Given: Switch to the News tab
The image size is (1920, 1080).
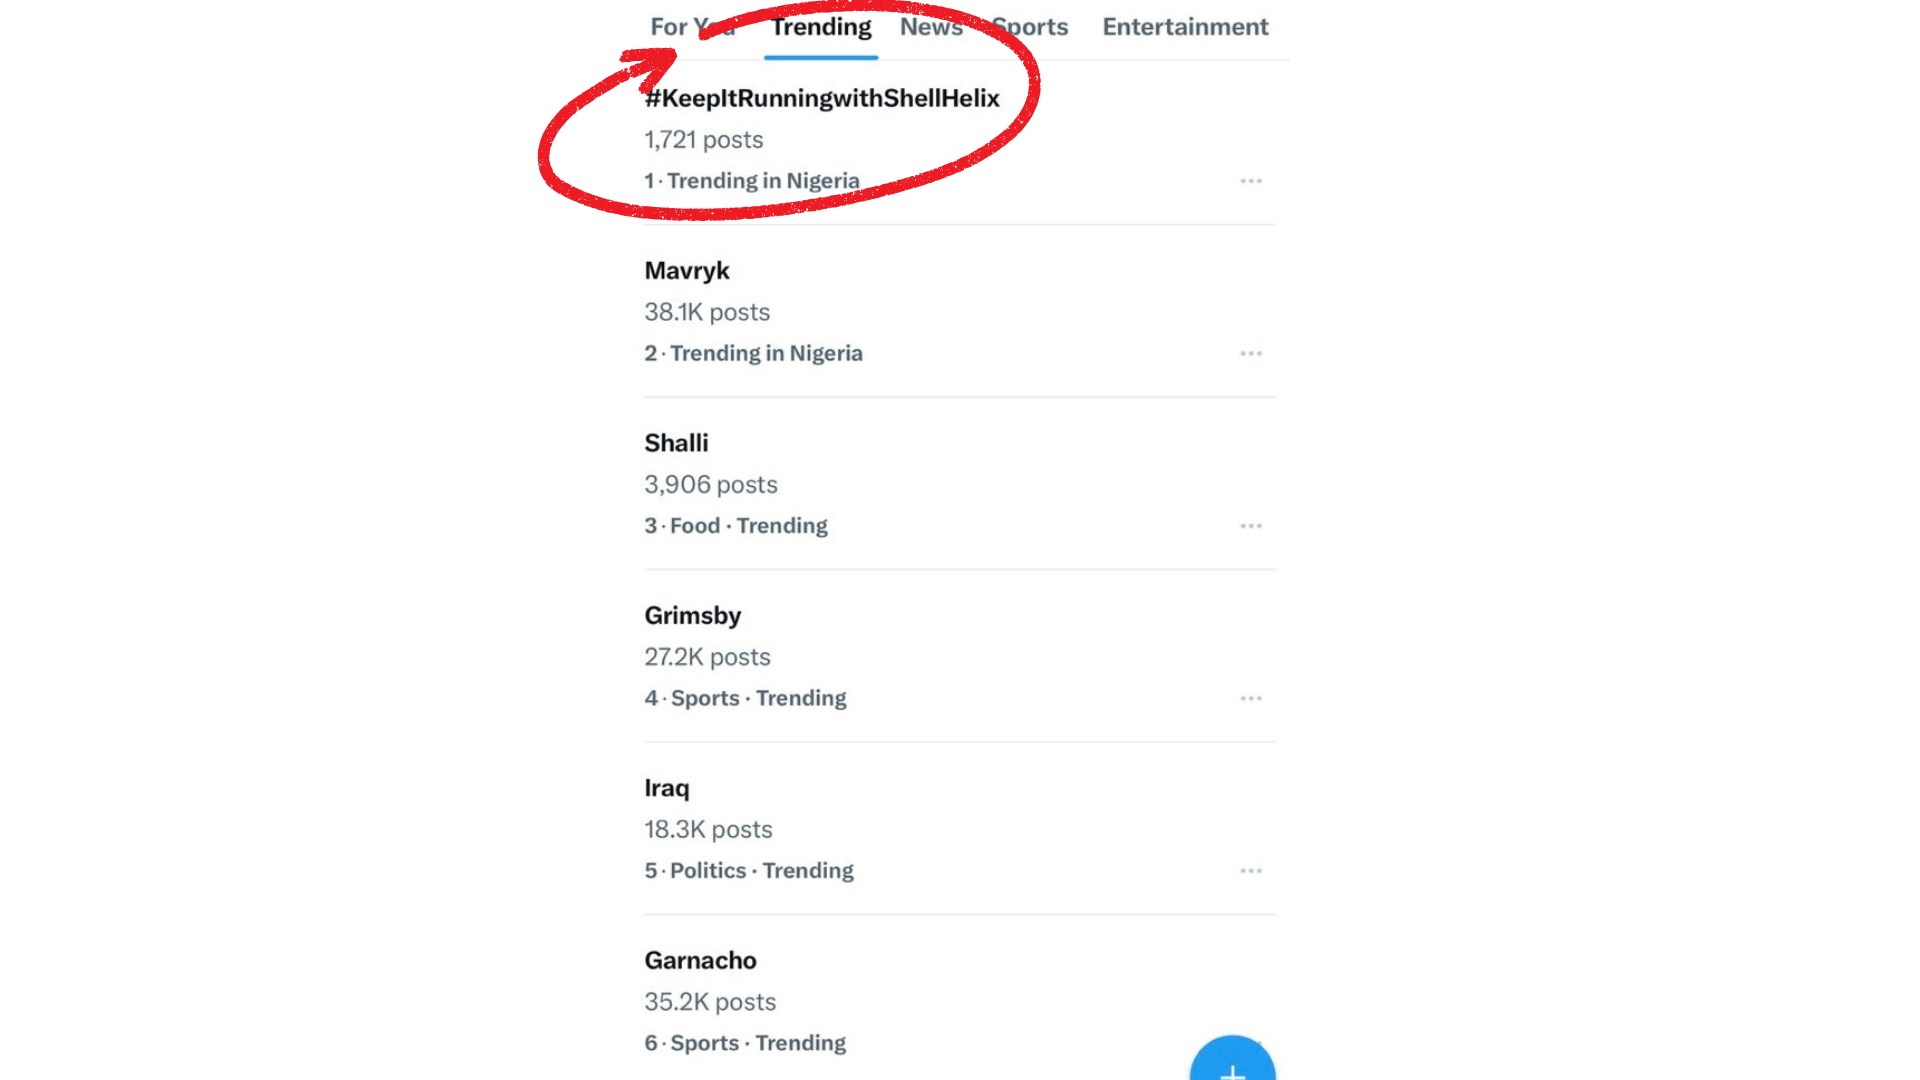Looking at the screenshot, I should [x=931, y=27].
